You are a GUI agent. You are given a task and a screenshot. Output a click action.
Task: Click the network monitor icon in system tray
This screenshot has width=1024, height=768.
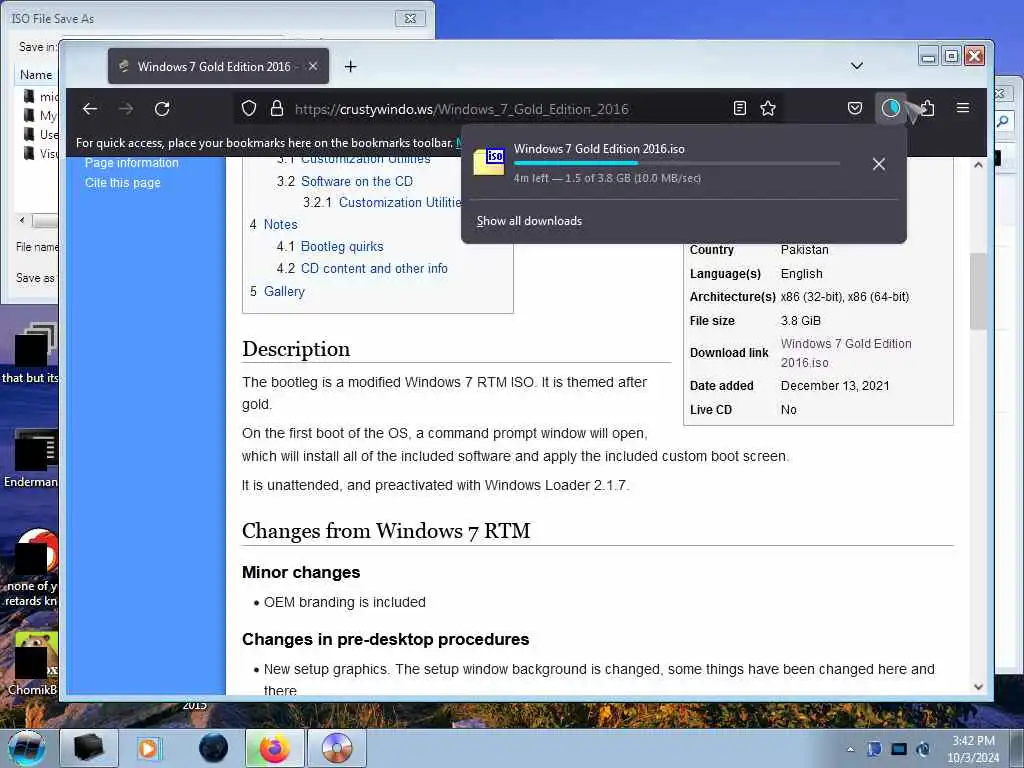tap(899, 749)
